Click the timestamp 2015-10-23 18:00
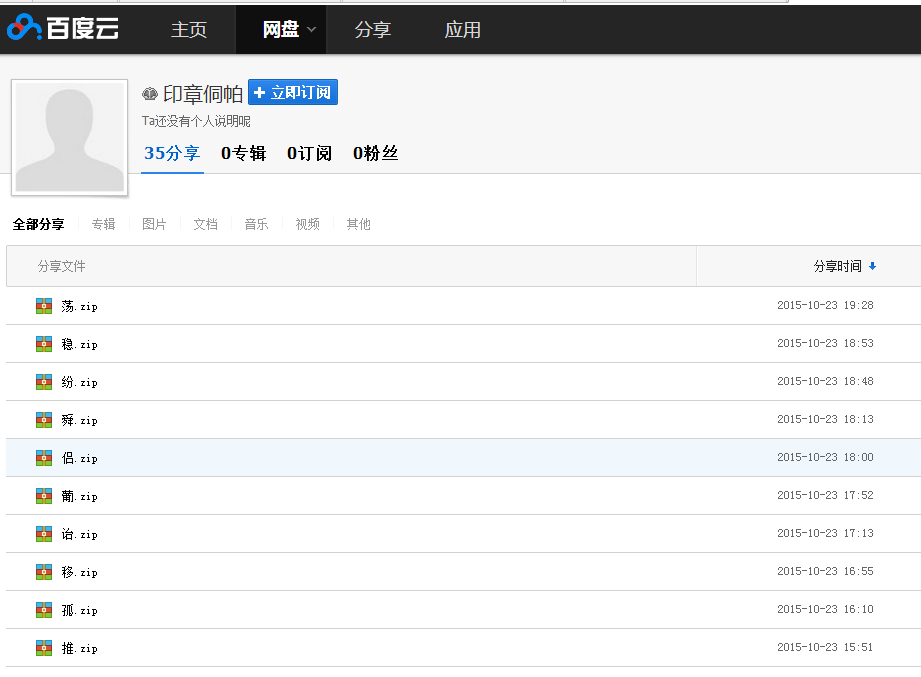The width and height of the screenshot is (921, 677). tap(825, 457)
